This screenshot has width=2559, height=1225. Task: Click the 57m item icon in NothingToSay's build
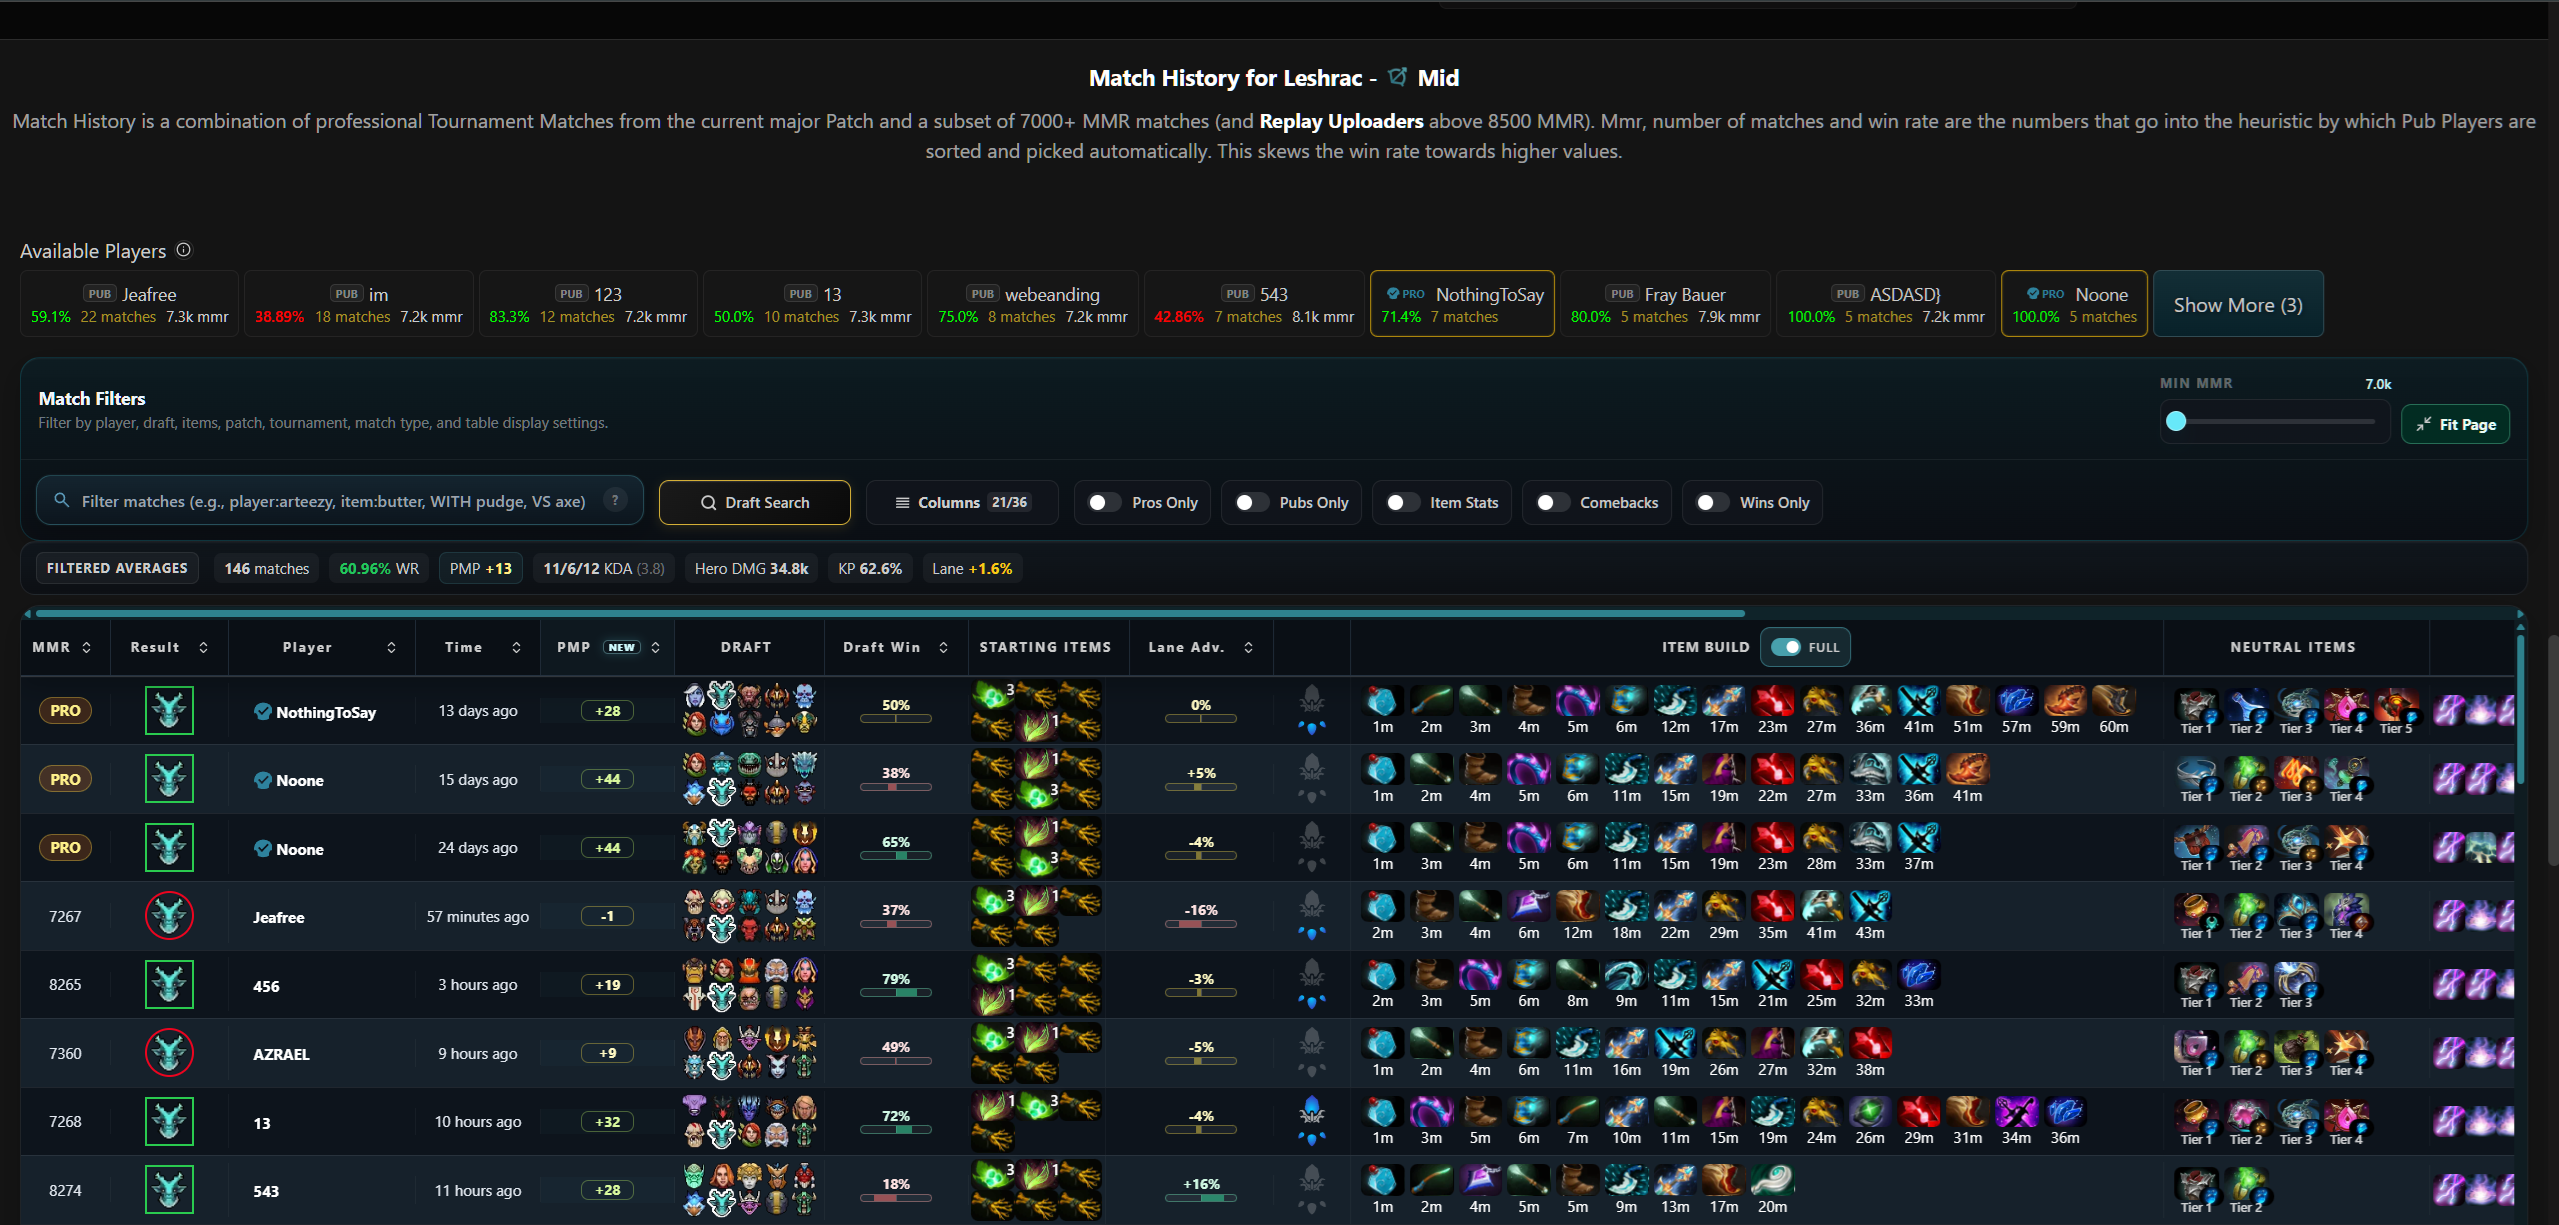pos(2016,702)
